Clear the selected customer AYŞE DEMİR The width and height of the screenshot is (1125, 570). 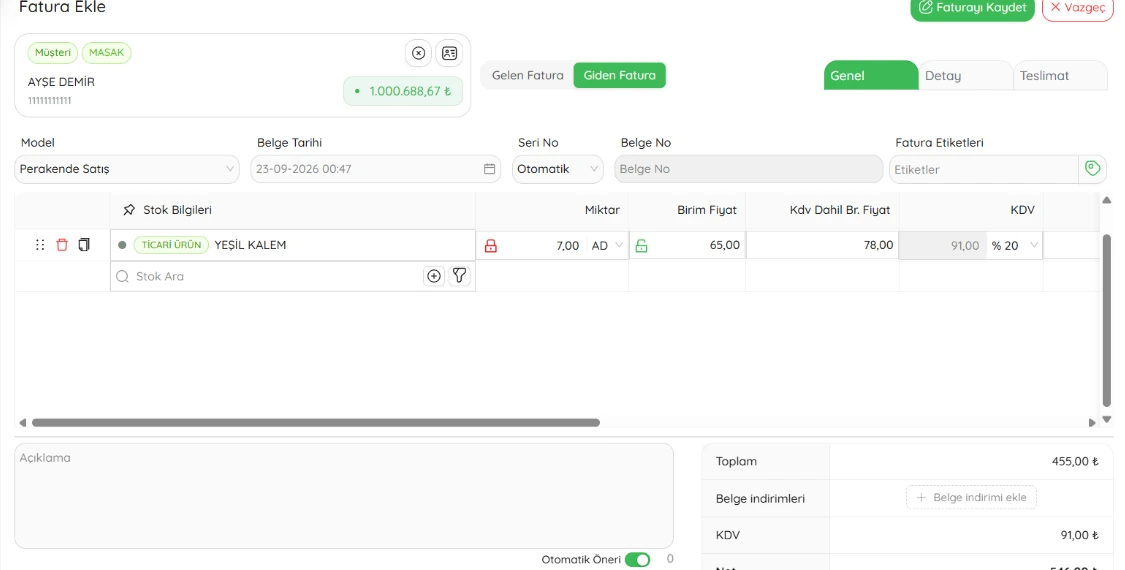pos(418,53)
